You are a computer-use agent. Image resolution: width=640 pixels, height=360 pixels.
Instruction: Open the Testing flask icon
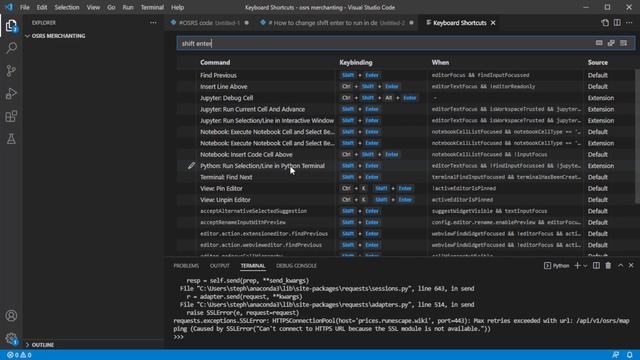pos(11,139)
